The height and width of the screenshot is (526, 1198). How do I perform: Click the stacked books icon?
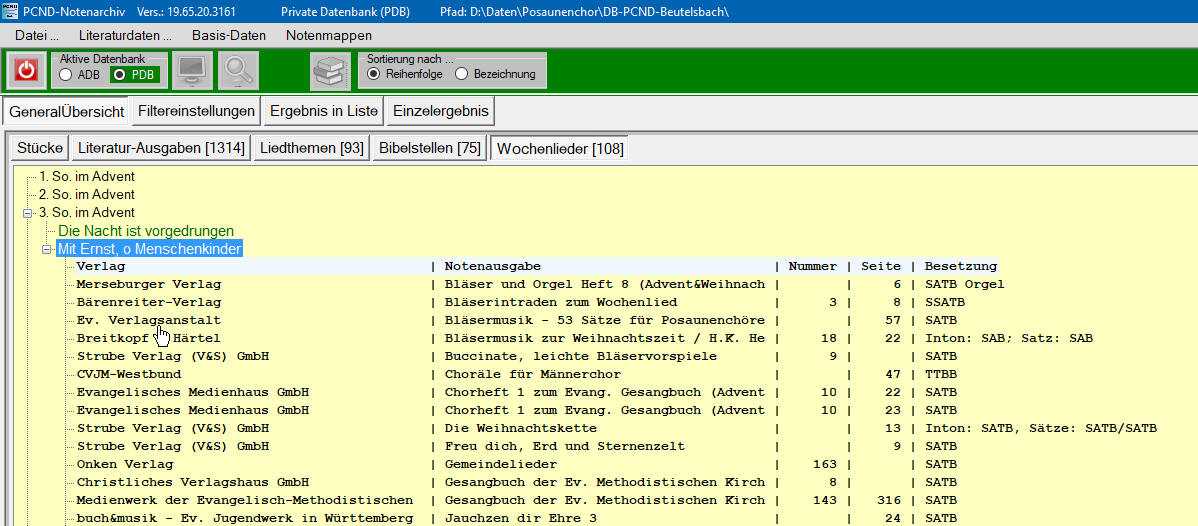click(330, 71)
